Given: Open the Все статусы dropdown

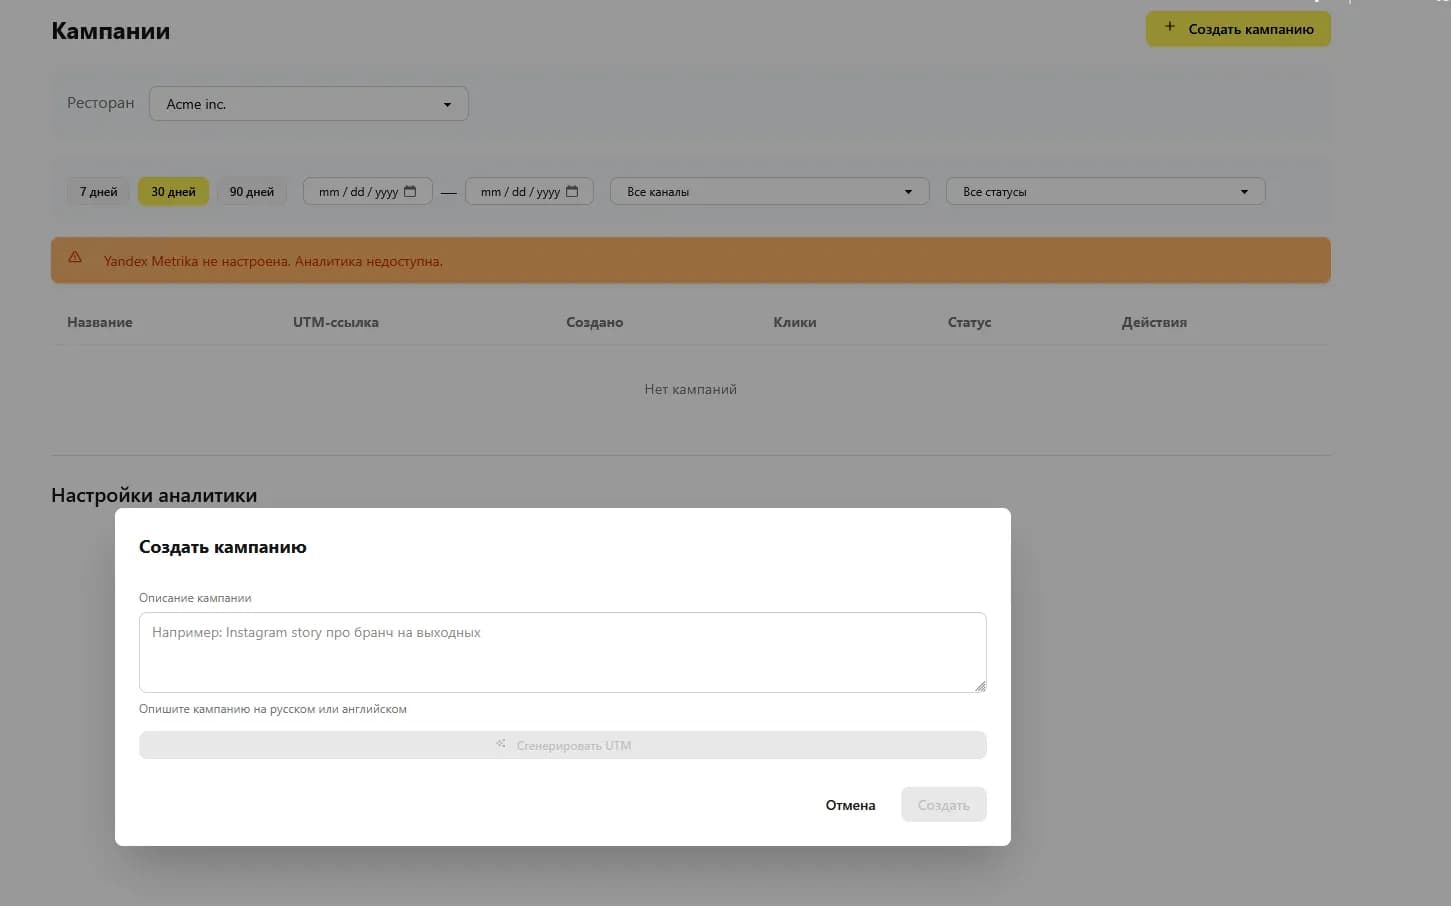Looking at the screenshot, I should [1104, 191].
